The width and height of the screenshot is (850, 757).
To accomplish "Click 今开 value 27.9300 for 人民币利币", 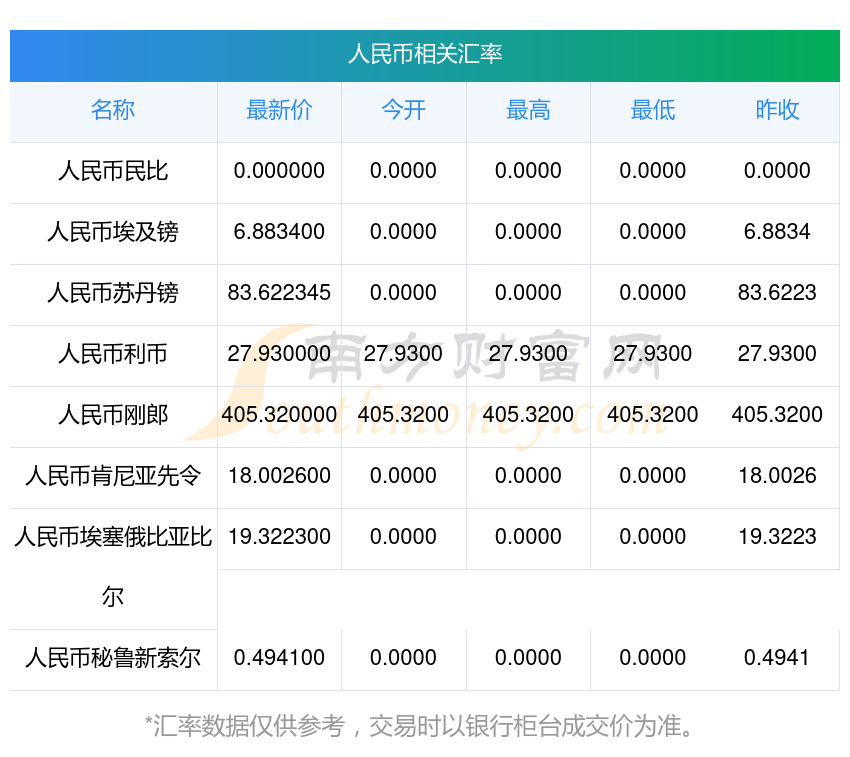I will [403, 354].
